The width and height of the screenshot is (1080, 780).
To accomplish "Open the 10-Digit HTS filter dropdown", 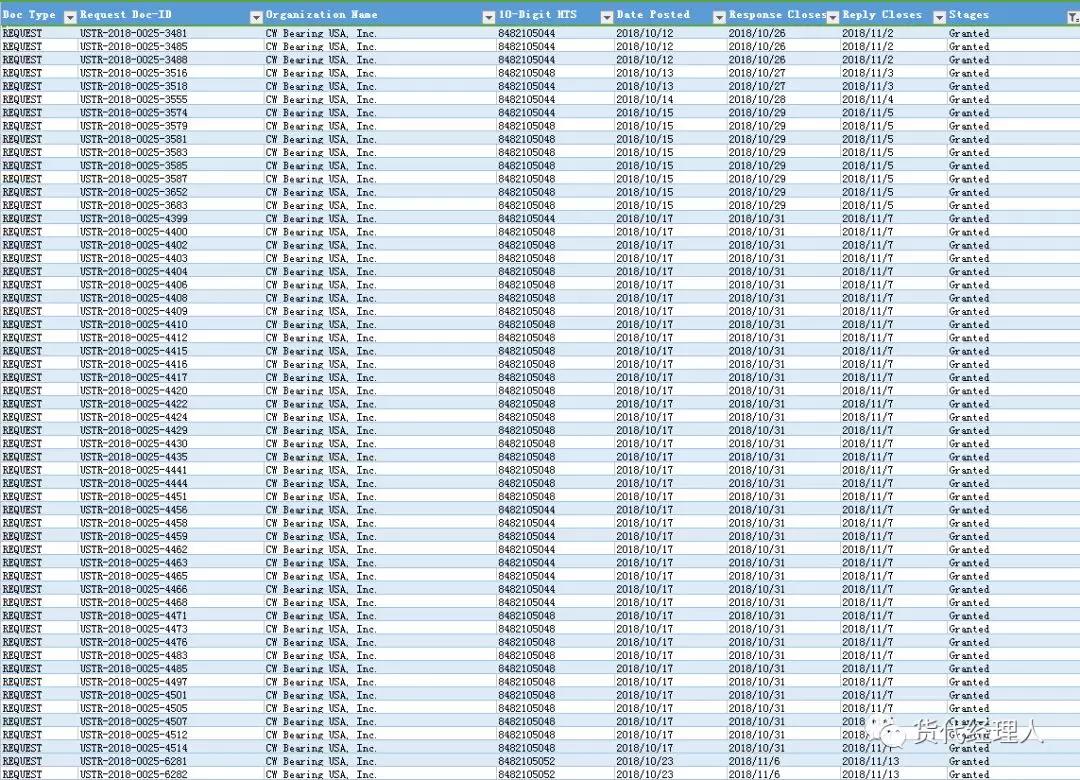I will click(606, 17).
